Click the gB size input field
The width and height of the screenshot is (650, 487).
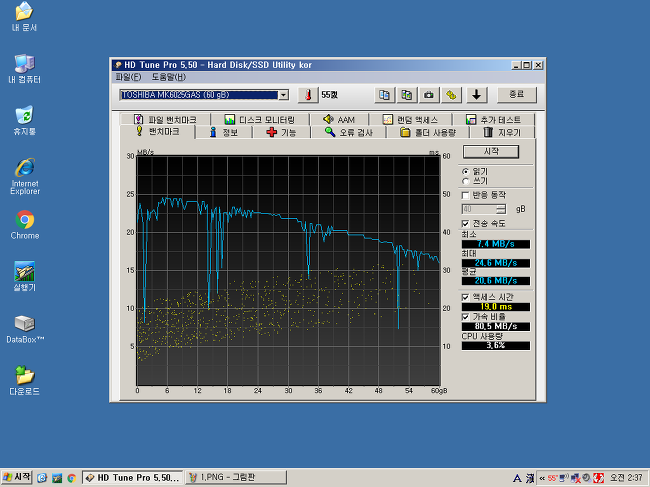coord(479,209)
